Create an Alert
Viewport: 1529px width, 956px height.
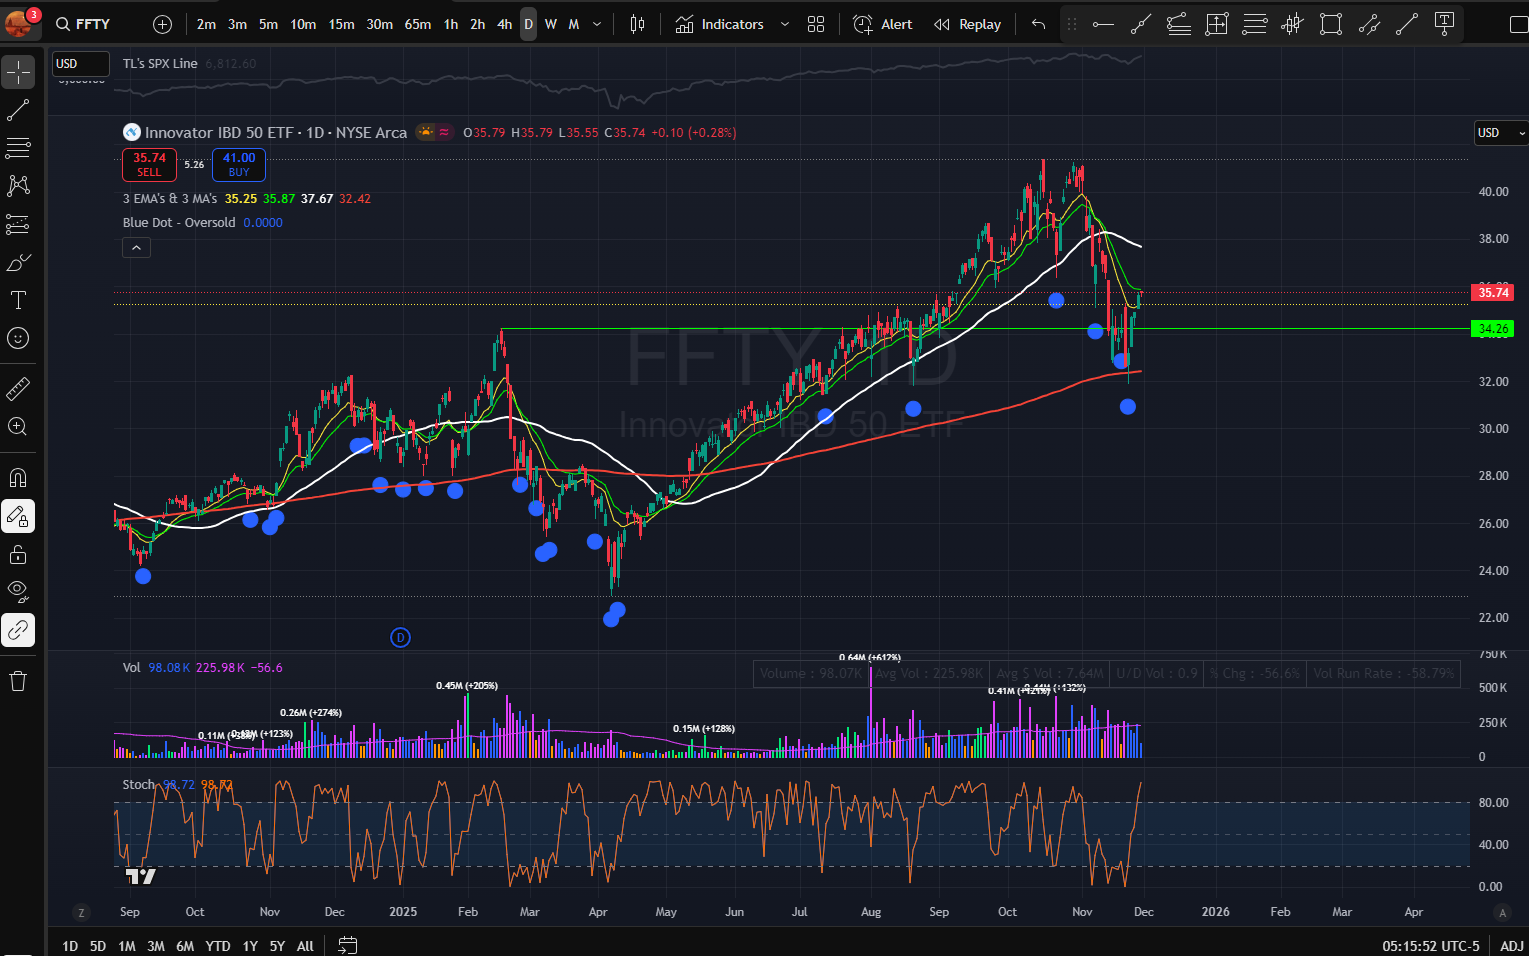coord(883,24)
